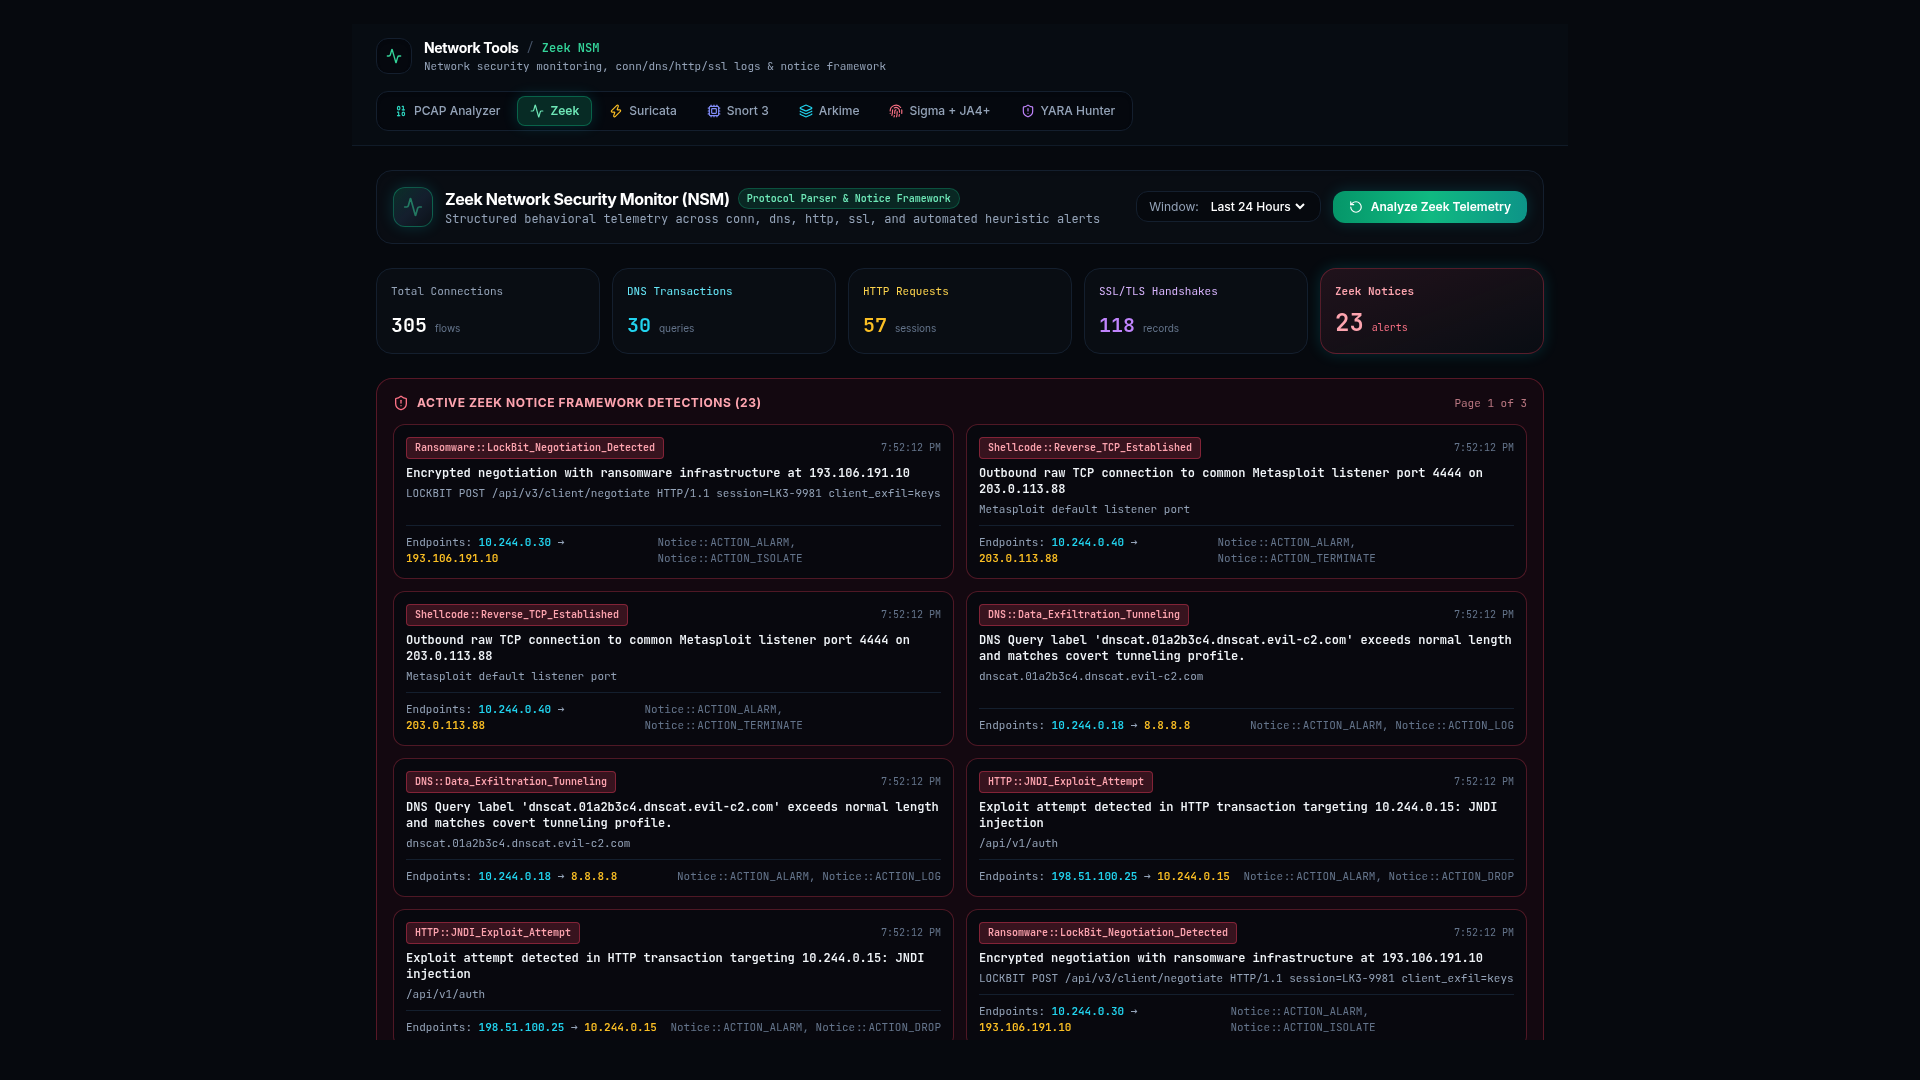Screen dimensions: 1920x1080
Task: Open the Snort 3 tab
Action: [x=738, y=111]
